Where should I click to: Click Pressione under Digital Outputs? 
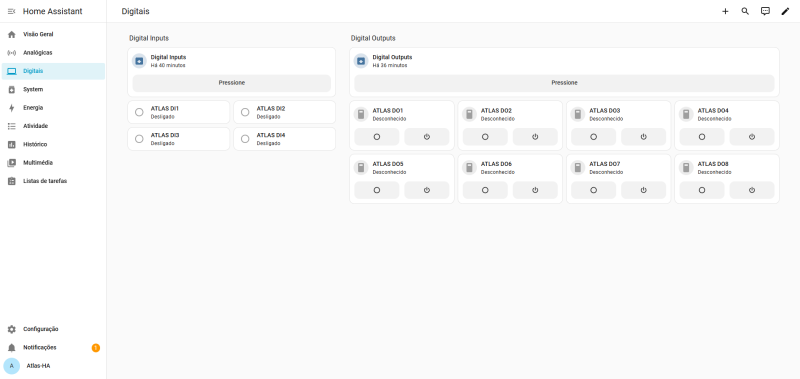click(x=564, y=83)
